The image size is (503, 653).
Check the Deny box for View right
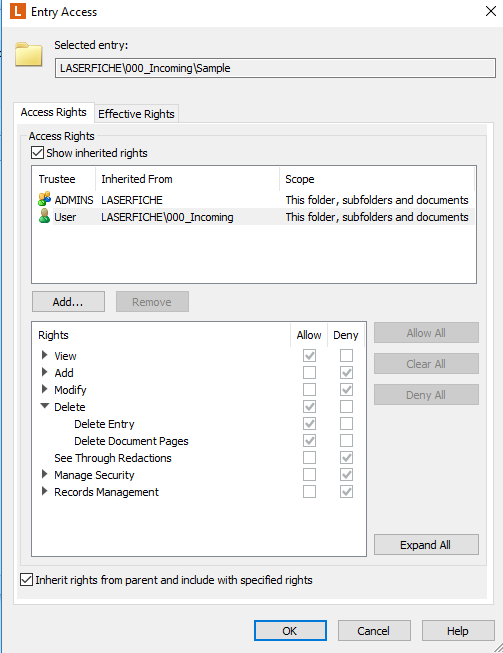tap(346, 355)
